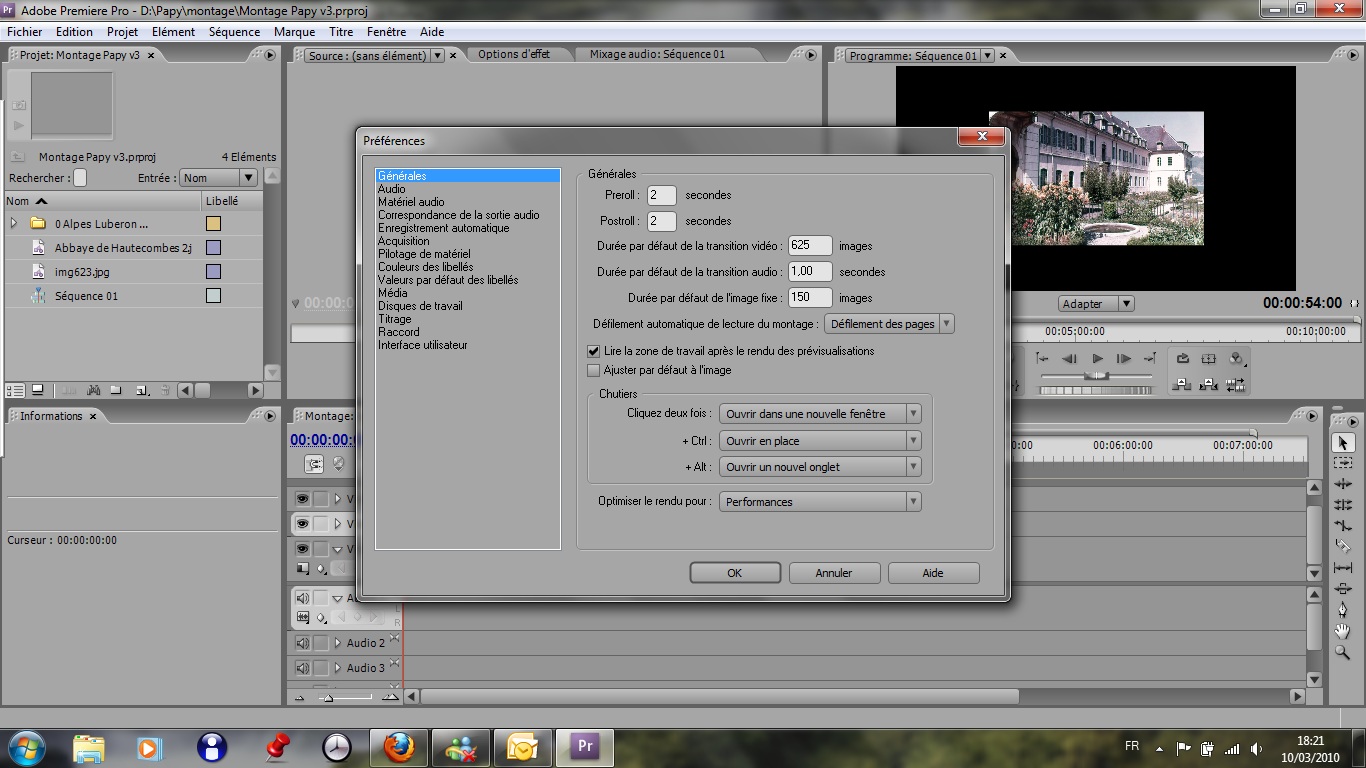
Task: Switch to 'Options d'effet' tab
Action: (513, 54)
